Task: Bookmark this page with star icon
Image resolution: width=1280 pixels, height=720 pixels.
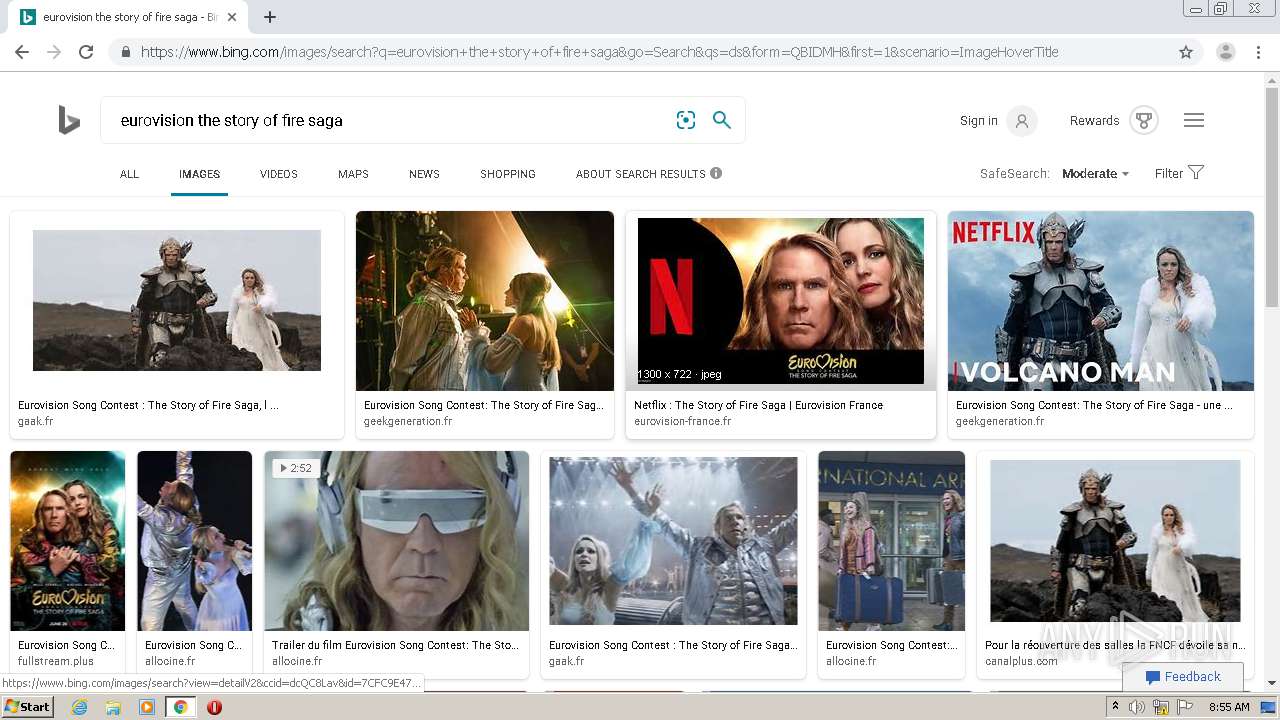Action: [1186, 52]
